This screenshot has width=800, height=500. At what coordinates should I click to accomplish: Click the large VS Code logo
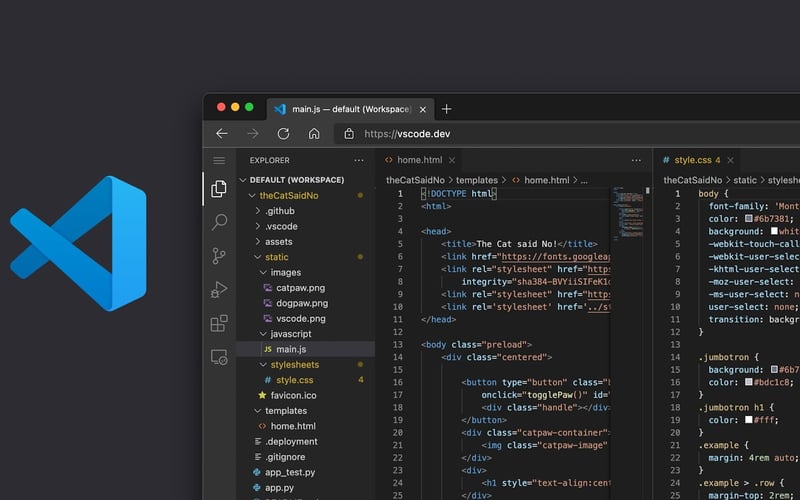click(79, 243)
